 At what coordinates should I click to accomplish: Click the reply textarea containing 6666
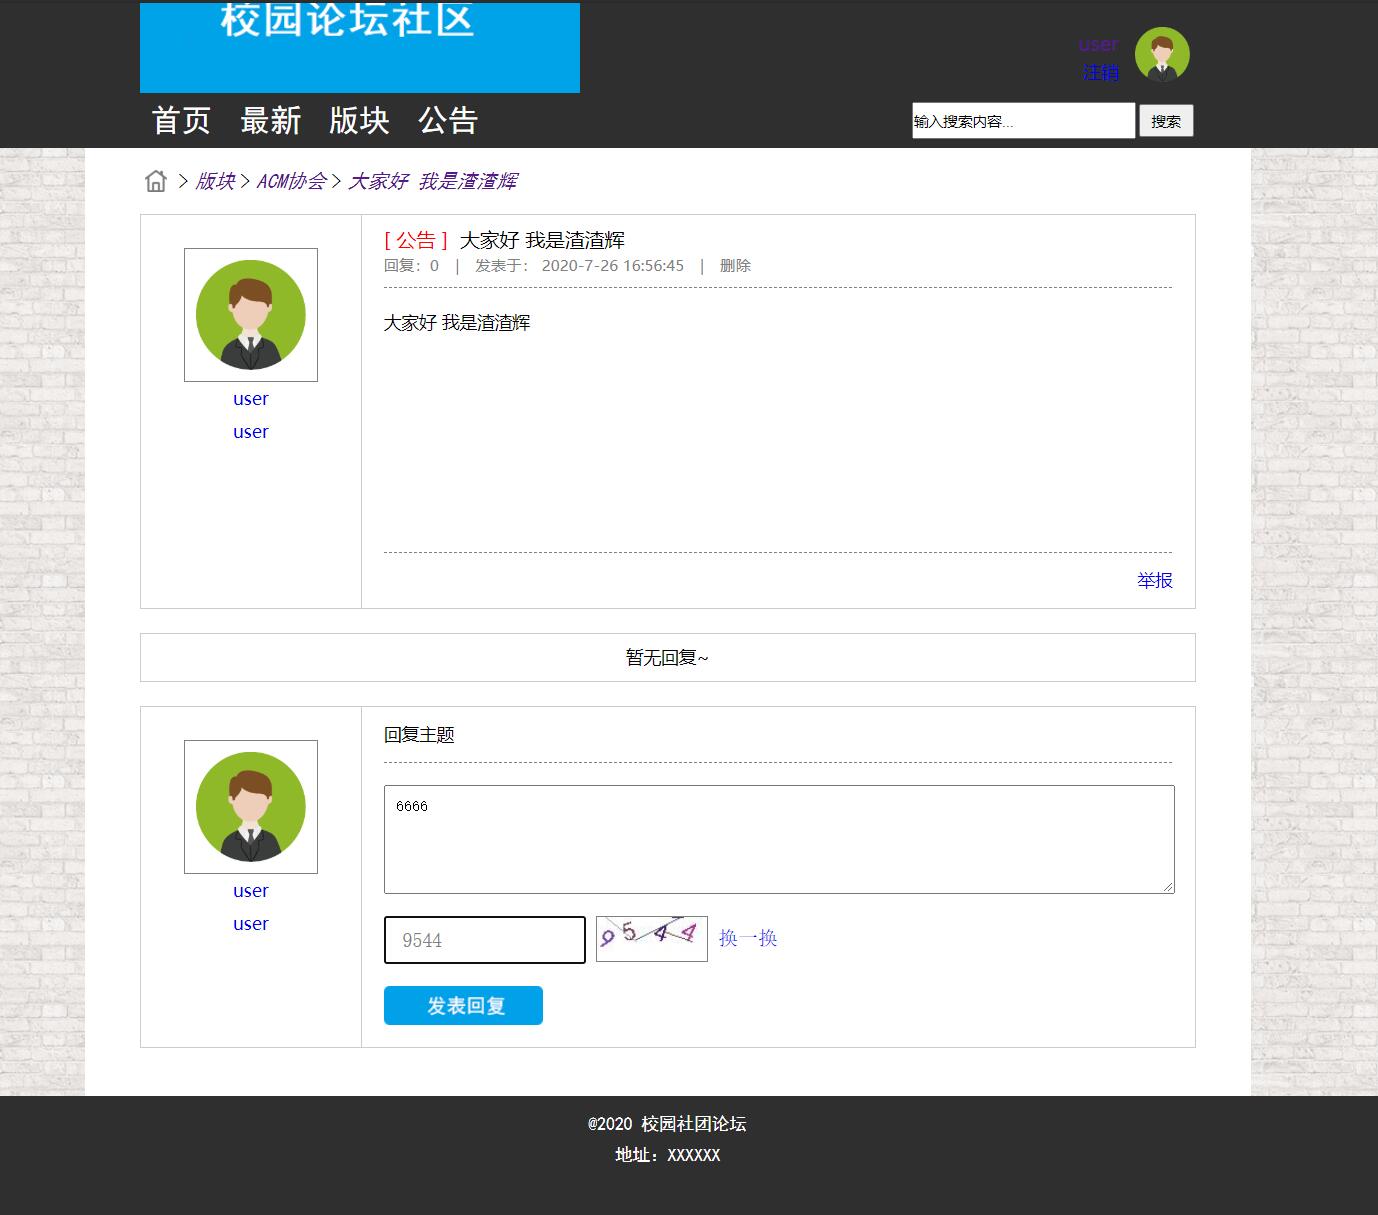(x=778, y=838)
